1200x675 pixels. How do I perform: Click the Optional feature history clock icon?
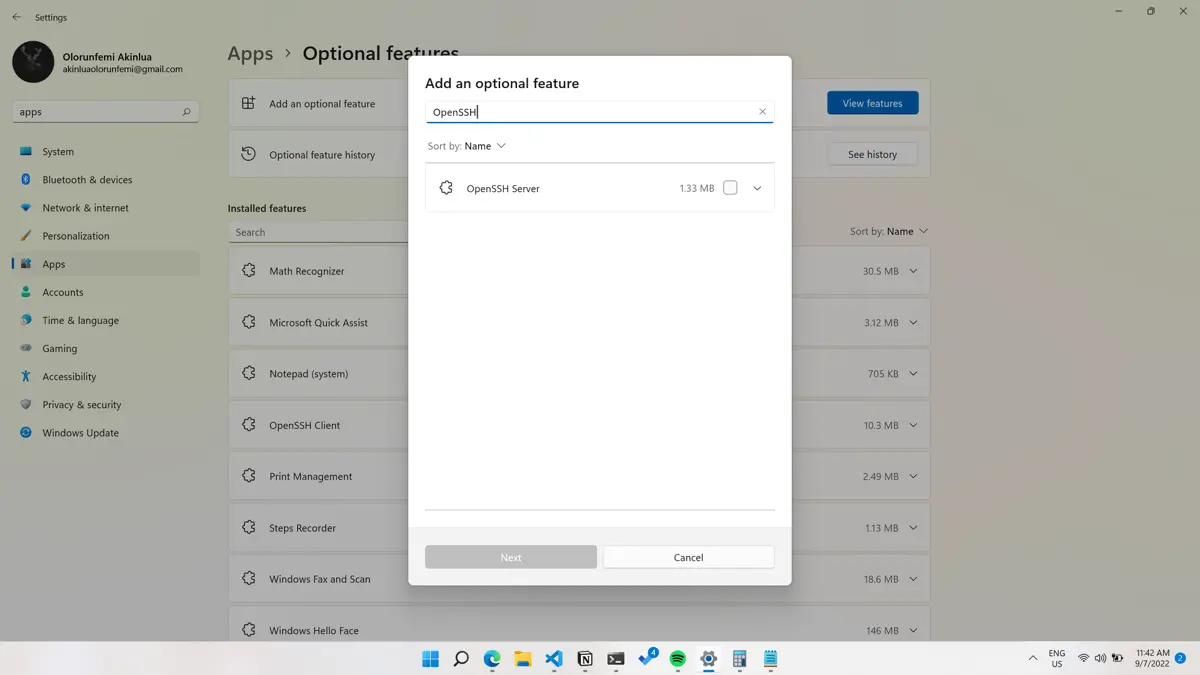pyautogui.click(x=249, y=154)
